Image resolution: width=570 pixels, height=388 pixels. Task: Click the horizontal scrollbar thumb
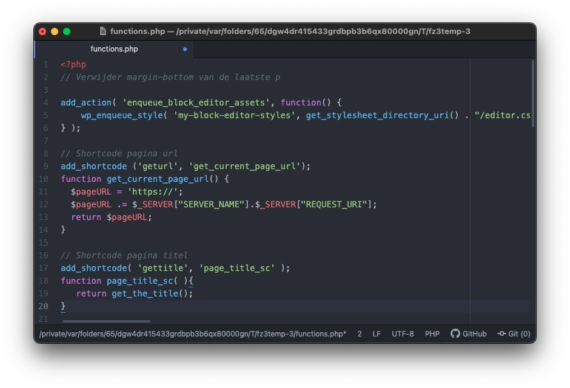click(x=106, y=321)
